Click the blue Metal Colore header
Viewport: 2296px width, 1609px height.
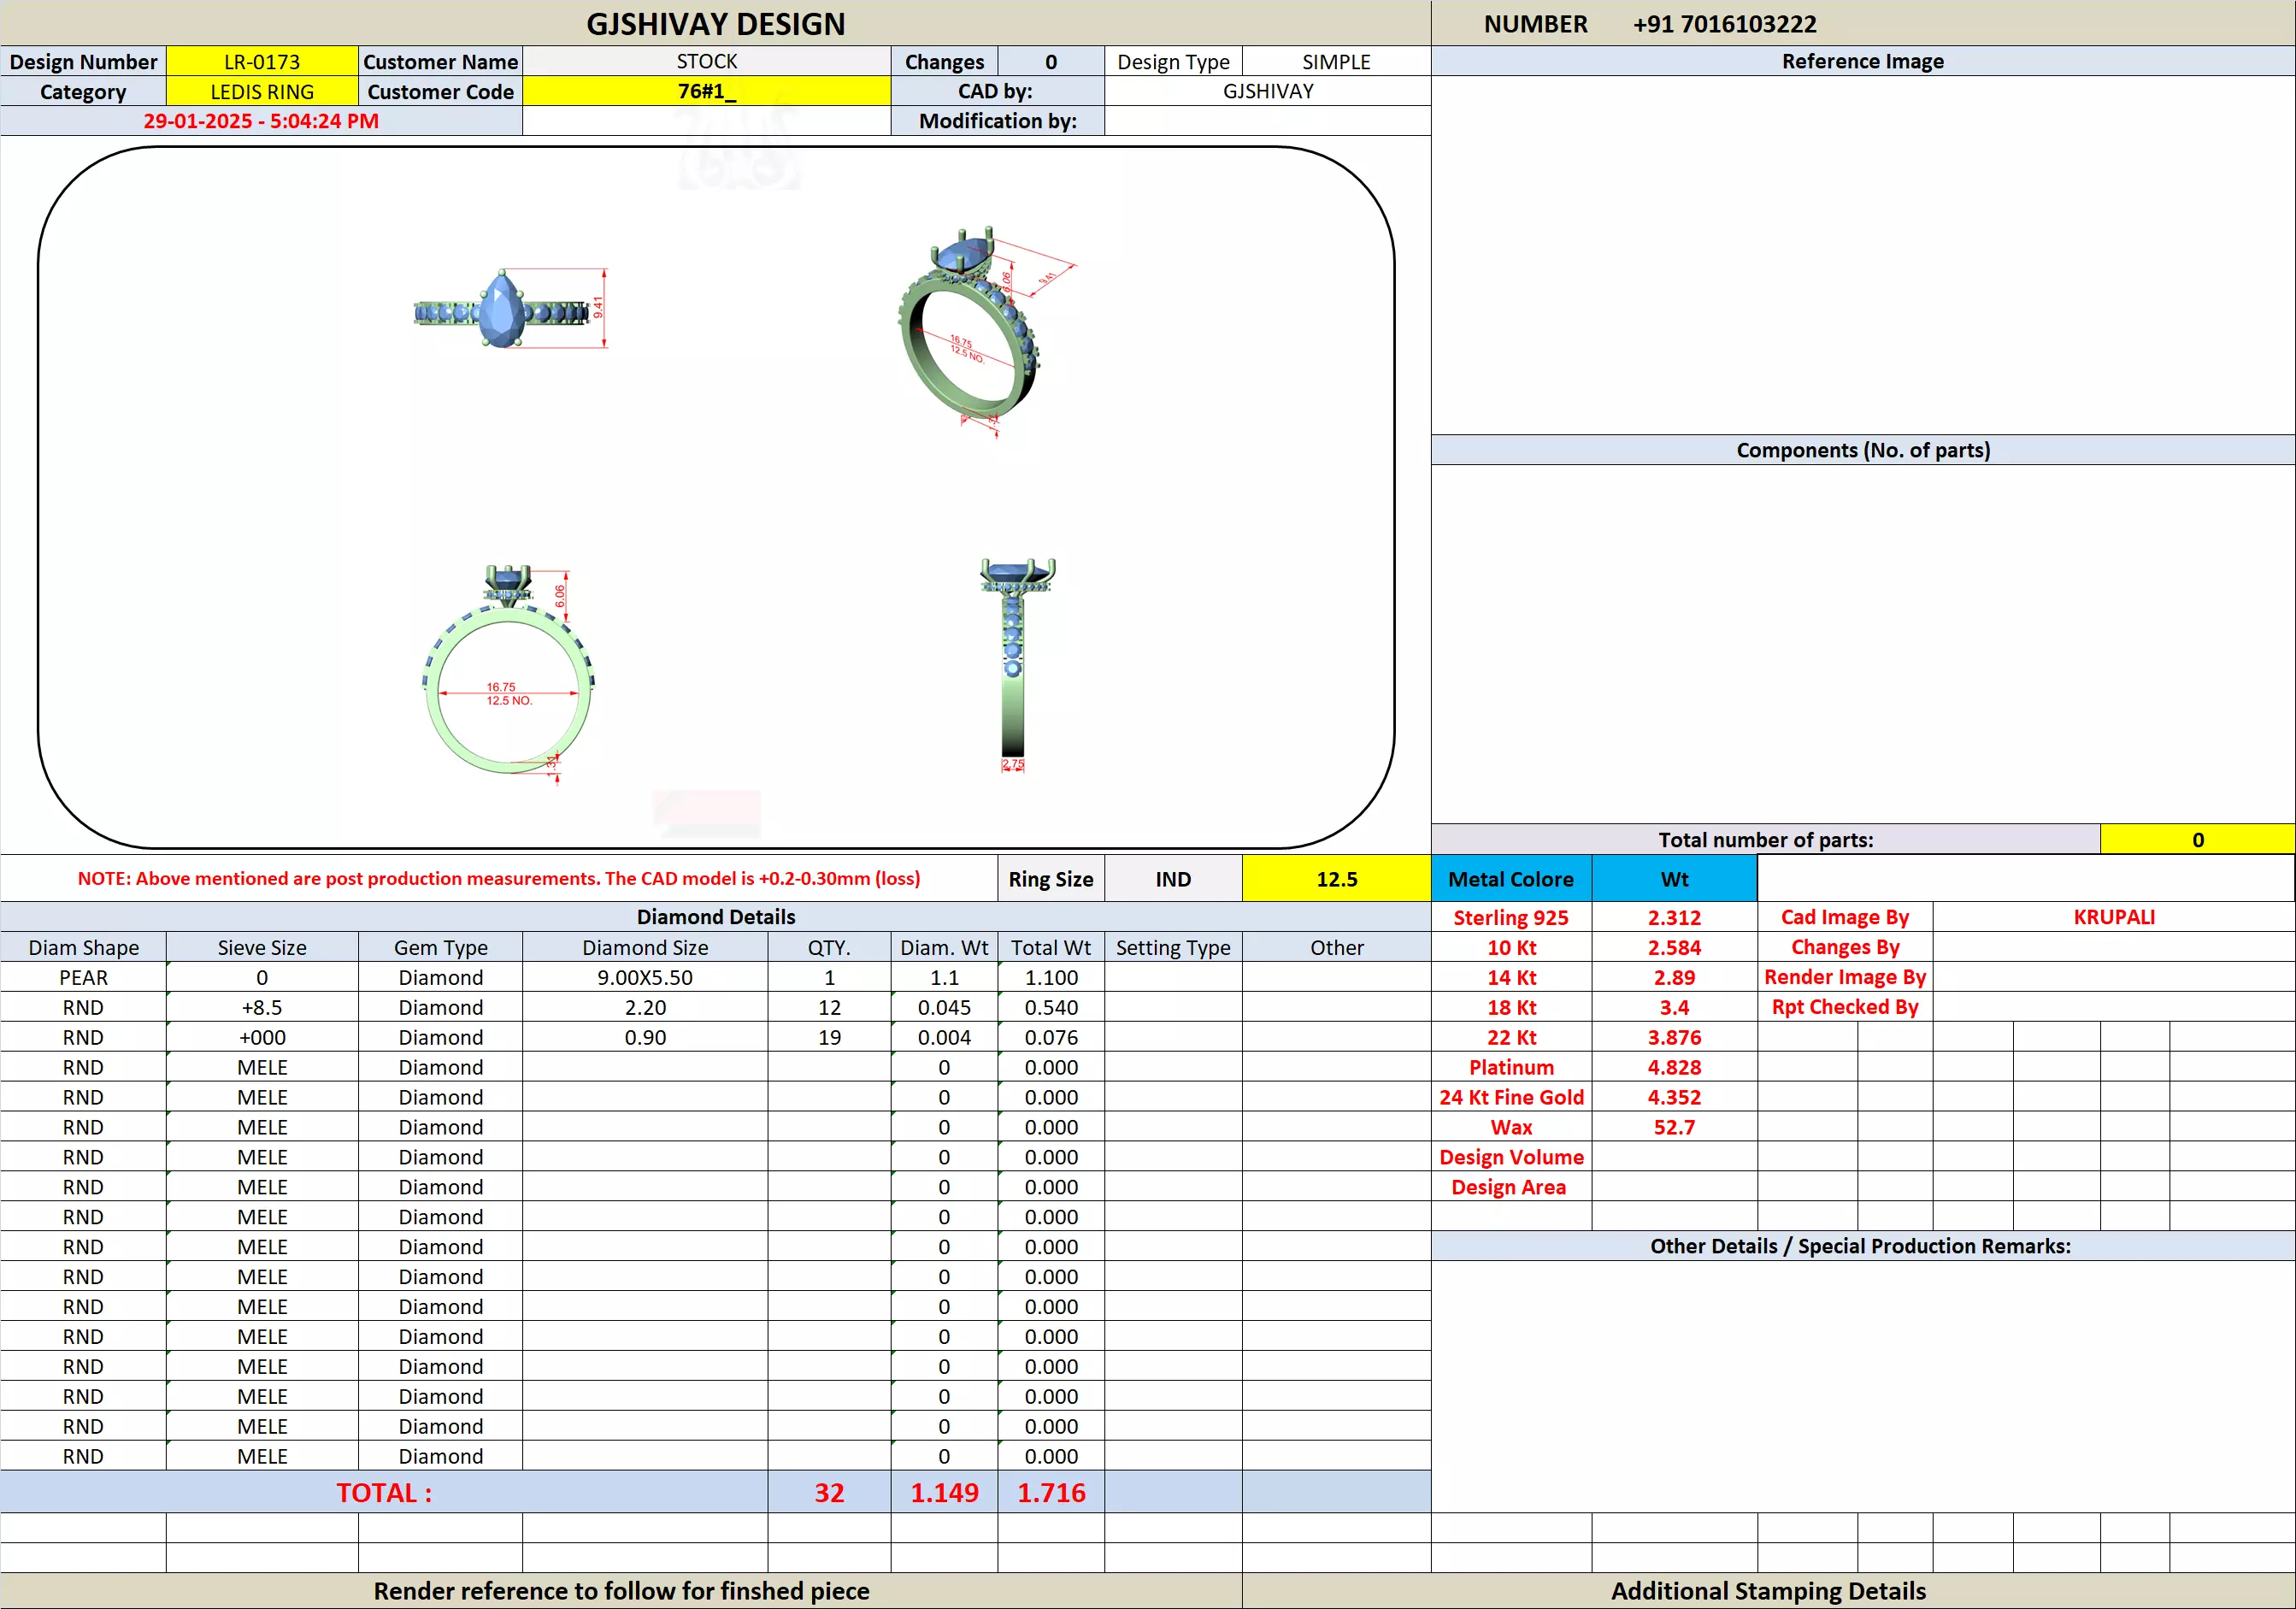point(1510,879)
